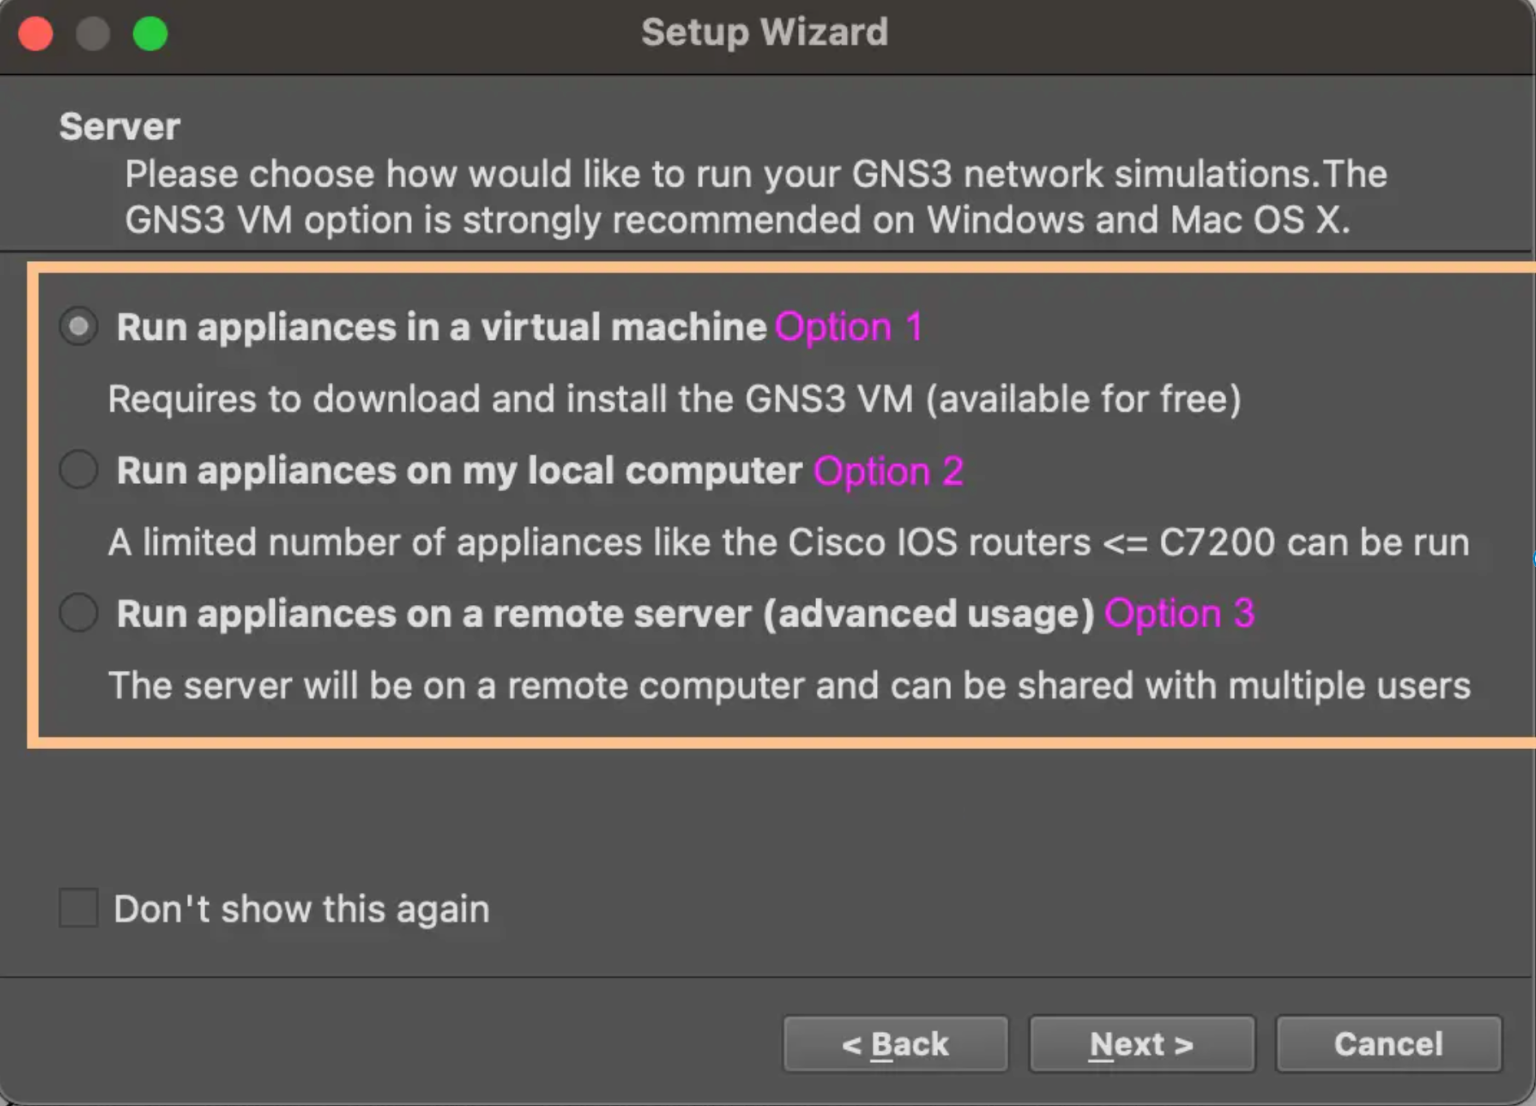Click the yellow minimize traffic light

(x=93, y=33)
